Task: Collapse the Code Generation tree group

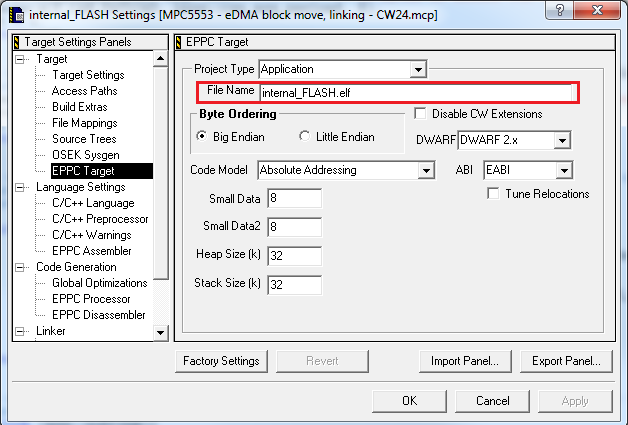Action: 20,268
